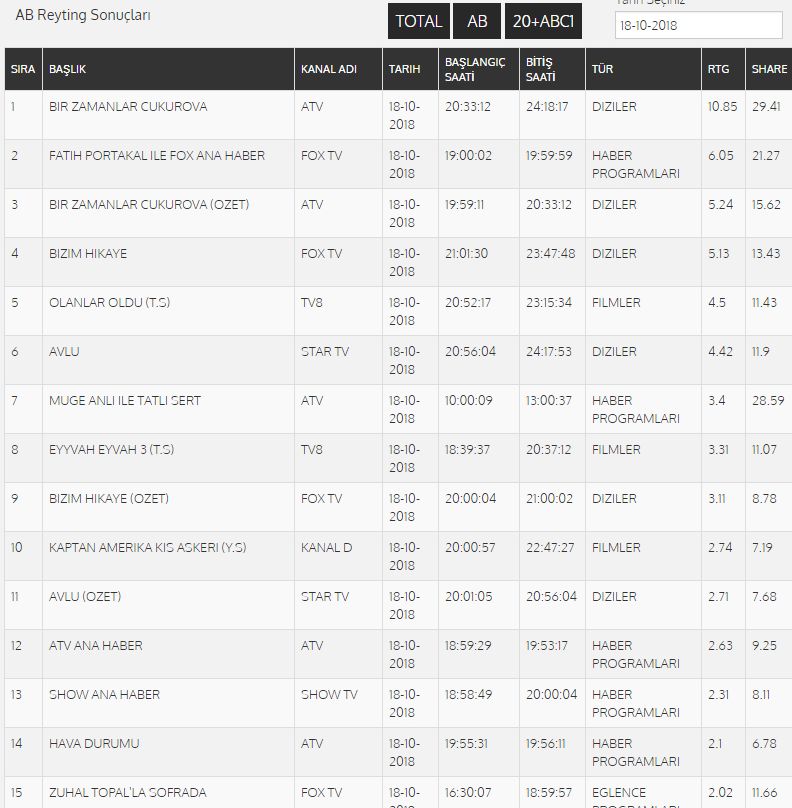
Task: Click RTG value 6.05
Action: tap(720, 156)
